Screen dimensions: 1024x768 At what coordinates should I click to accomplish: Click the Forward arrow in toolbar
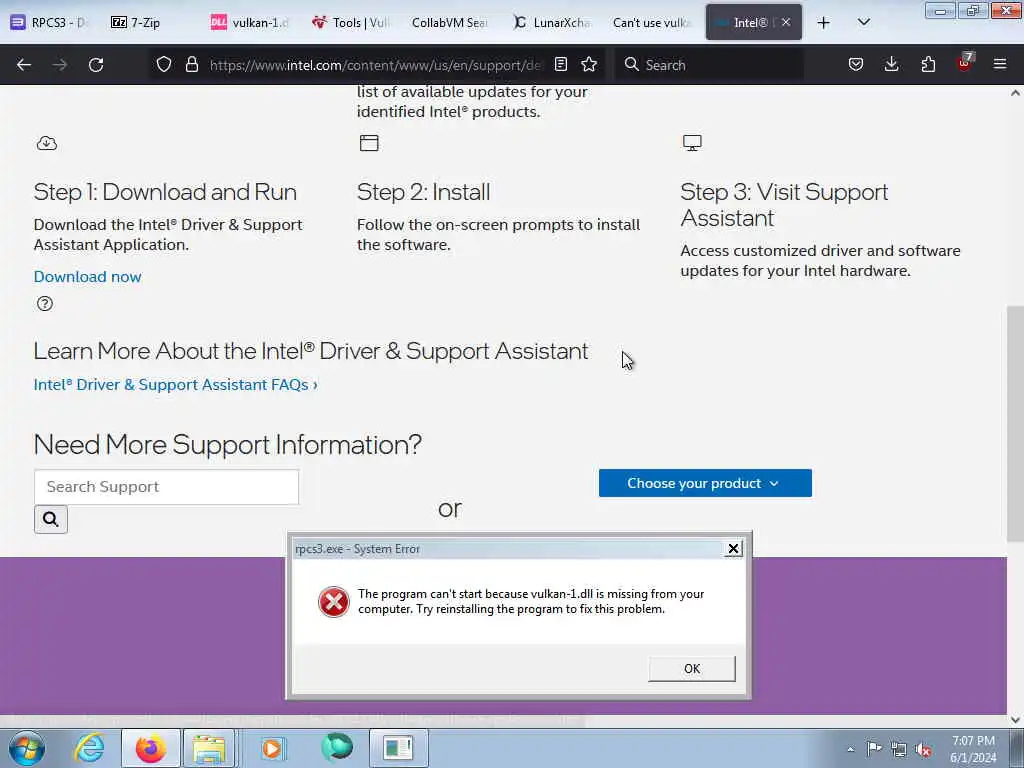60,65
